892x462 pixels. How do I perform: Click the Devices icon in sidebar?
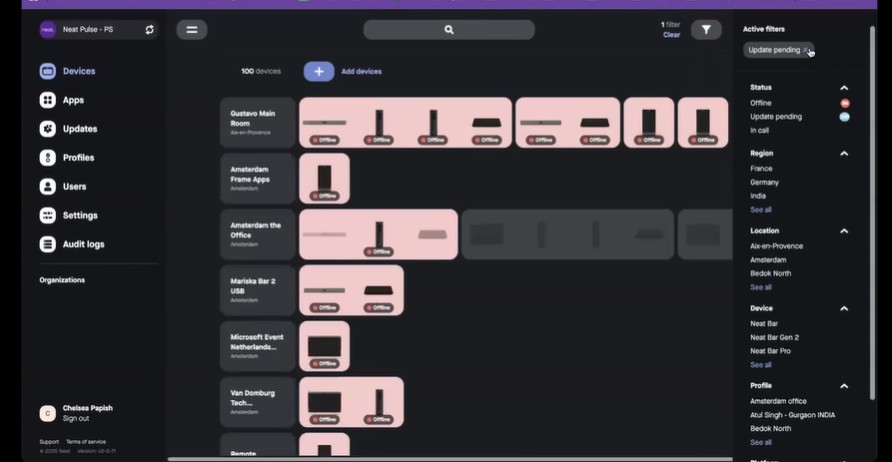point(47,71)
